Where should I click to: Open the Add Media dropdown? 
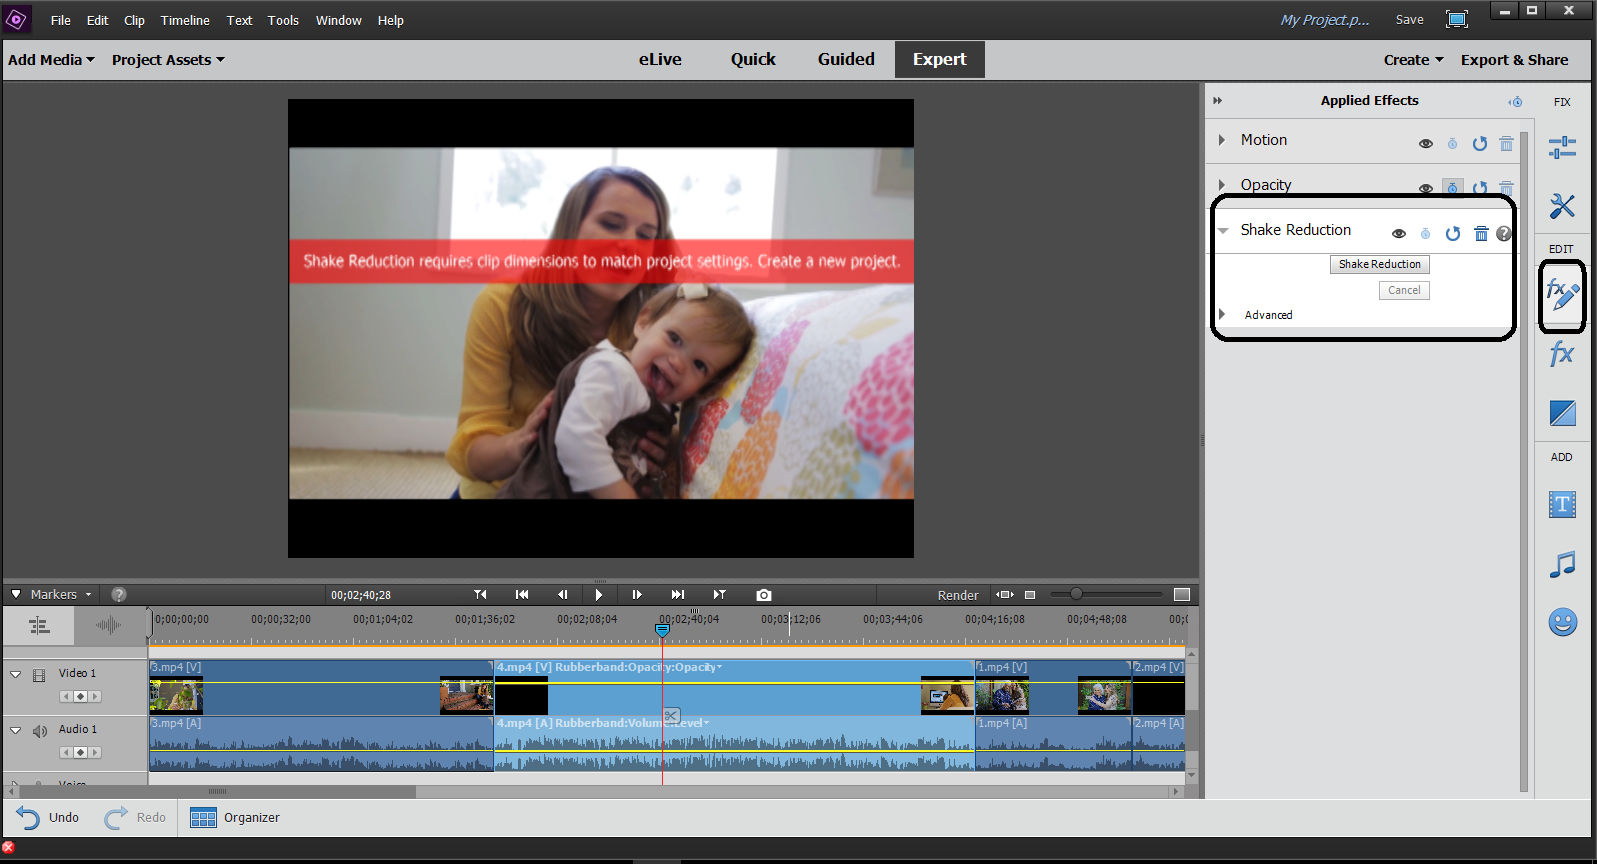click(x=51, y=60)
